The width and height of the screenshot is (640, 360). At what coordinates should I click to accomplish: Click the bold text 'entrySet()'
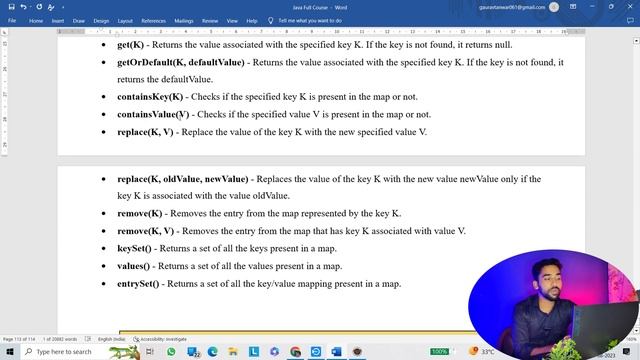138,284
